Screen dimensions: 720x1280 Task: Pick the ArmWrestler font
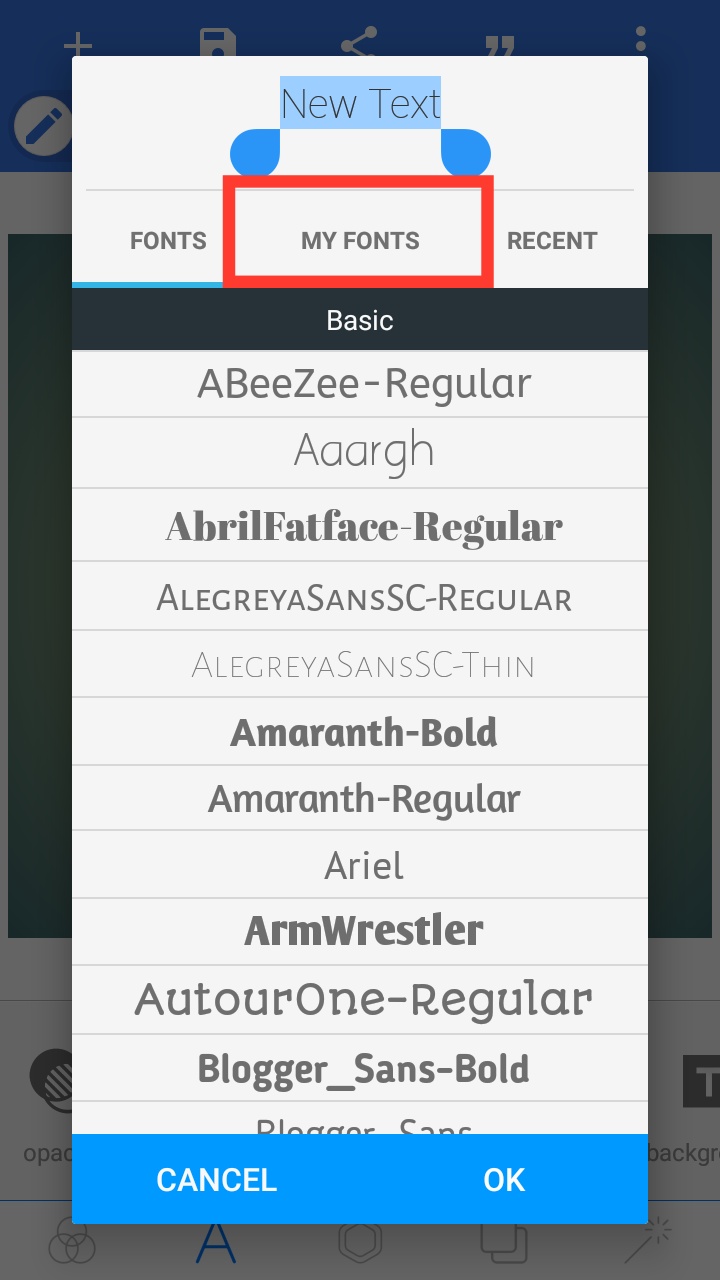(360, 931)
